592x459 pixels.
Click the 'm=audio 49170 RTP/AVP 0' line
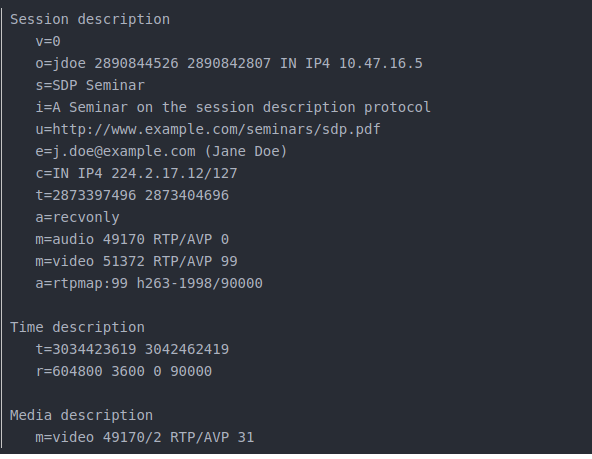pos(132,239)
